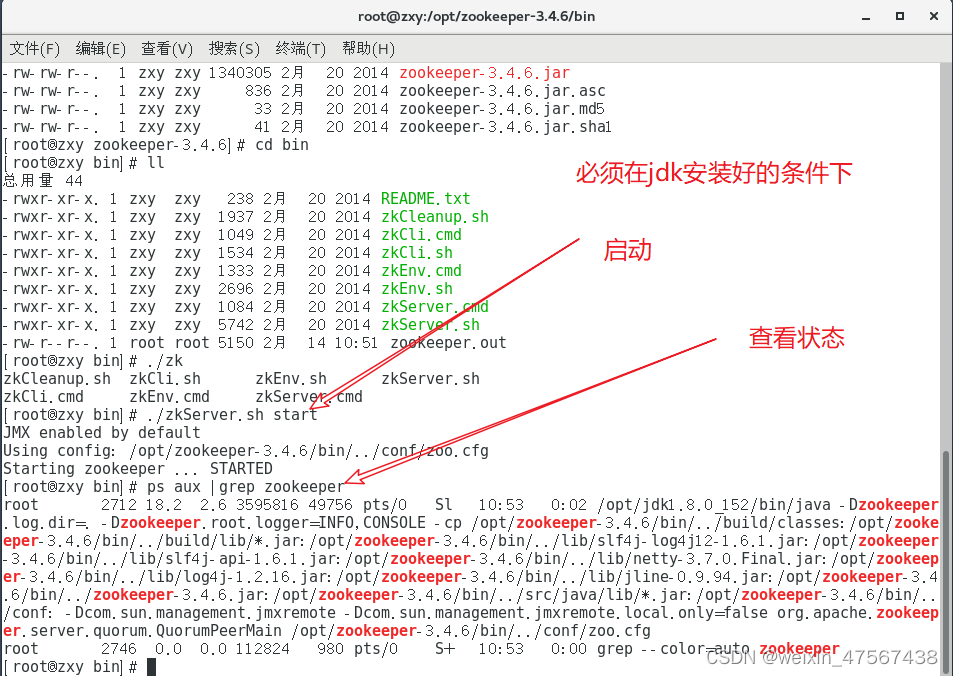
Task: Click 'JMX enabled by default' output line
Action: (x=101, y=433)
